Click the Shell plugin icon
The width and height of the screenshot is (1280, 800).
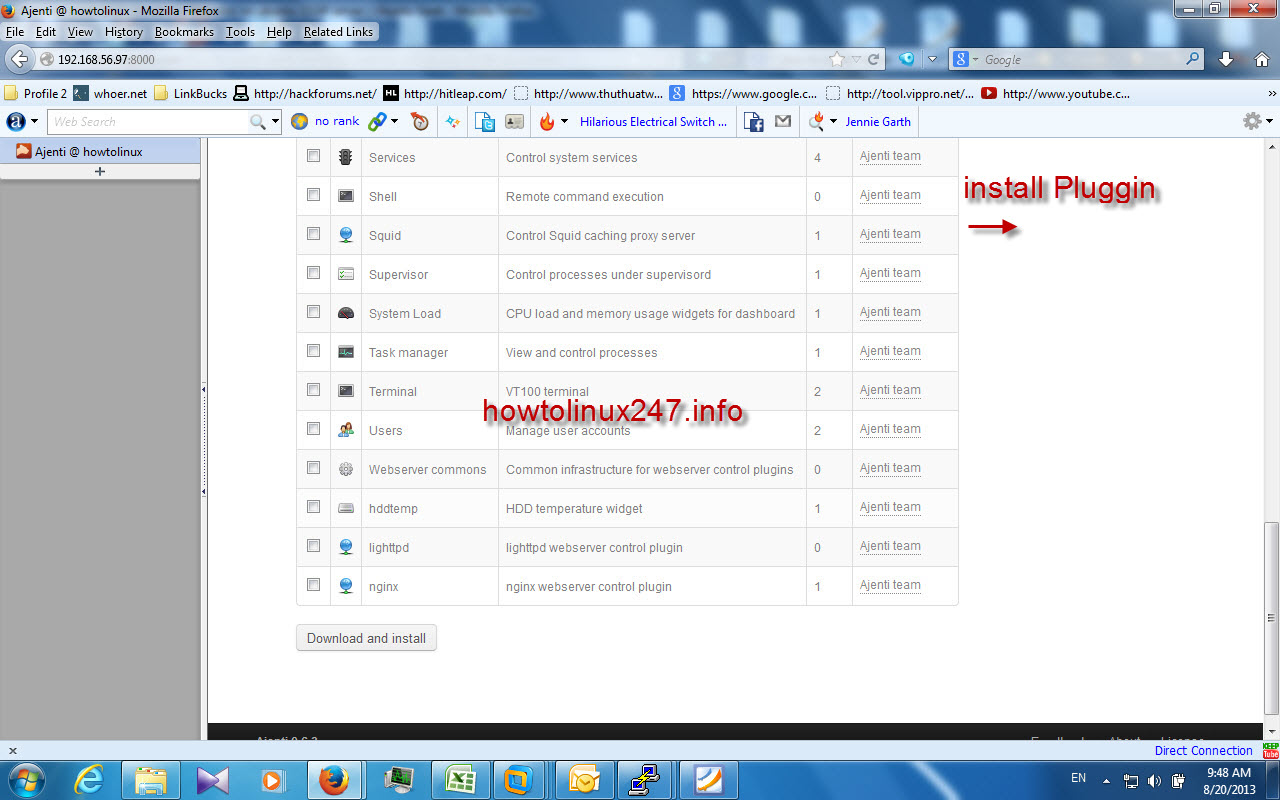tap(346, 196)
